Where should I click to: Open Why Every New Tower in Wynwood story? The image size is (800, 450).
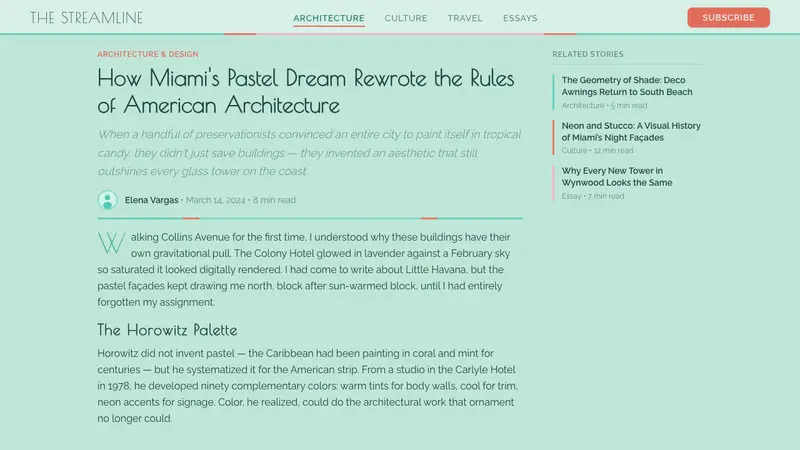[x=617, y=177]
